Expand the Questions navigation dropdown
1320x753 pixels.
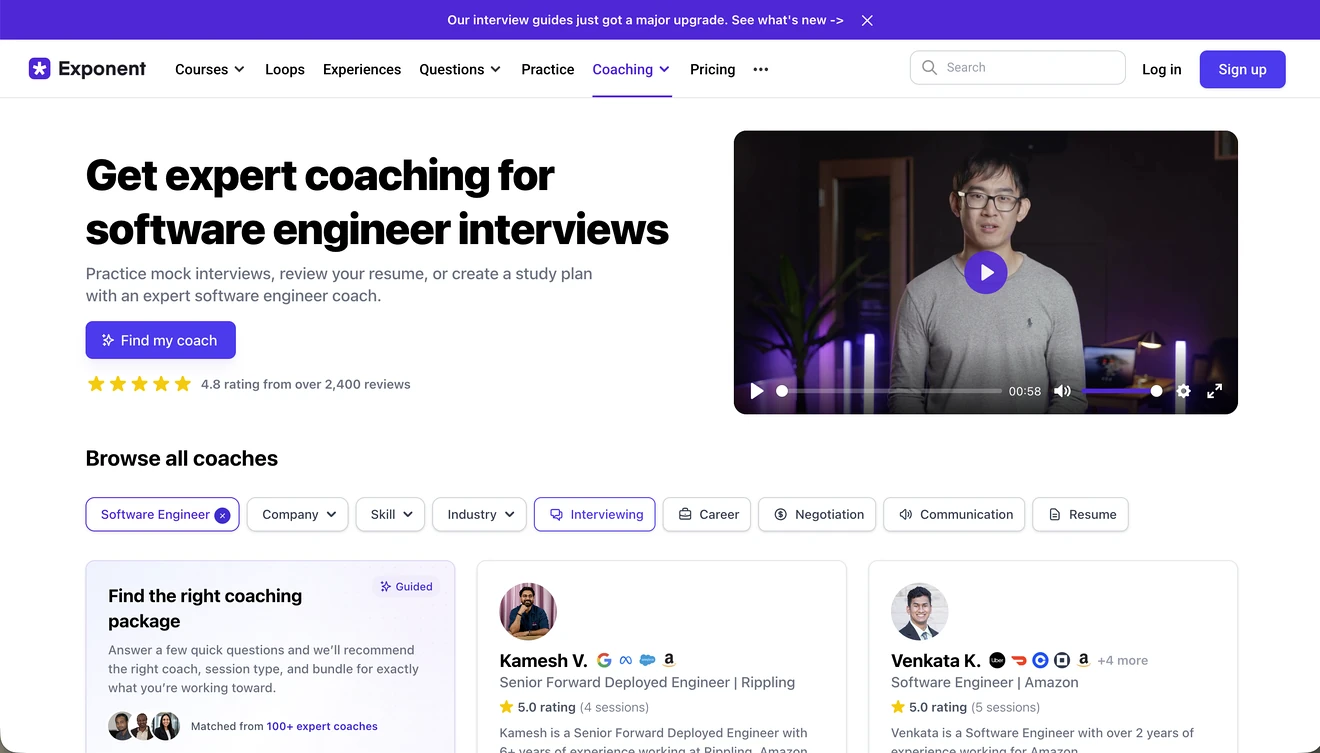[460, 69]
